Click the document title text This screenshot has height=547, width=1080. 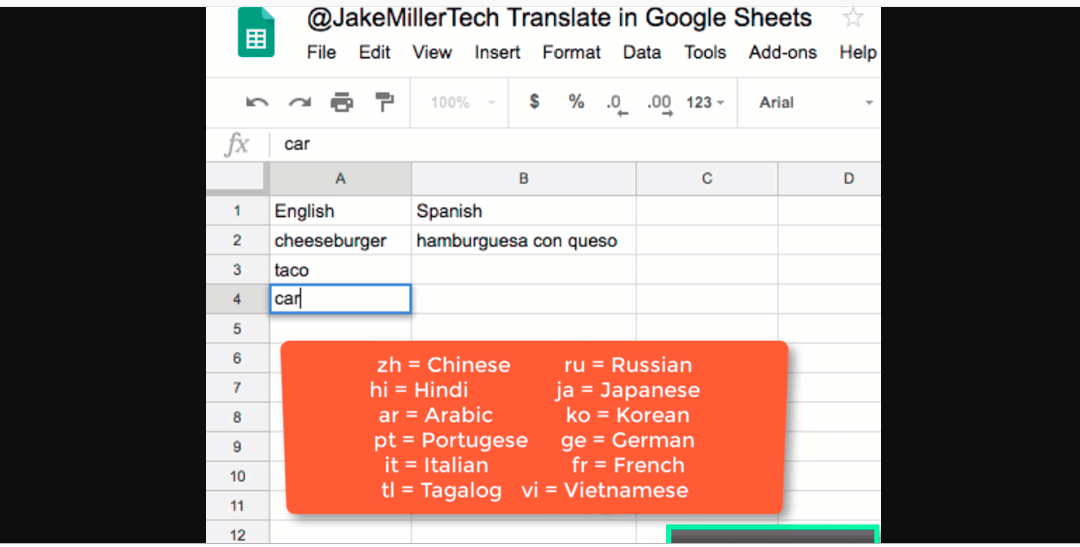pos(559,19)
